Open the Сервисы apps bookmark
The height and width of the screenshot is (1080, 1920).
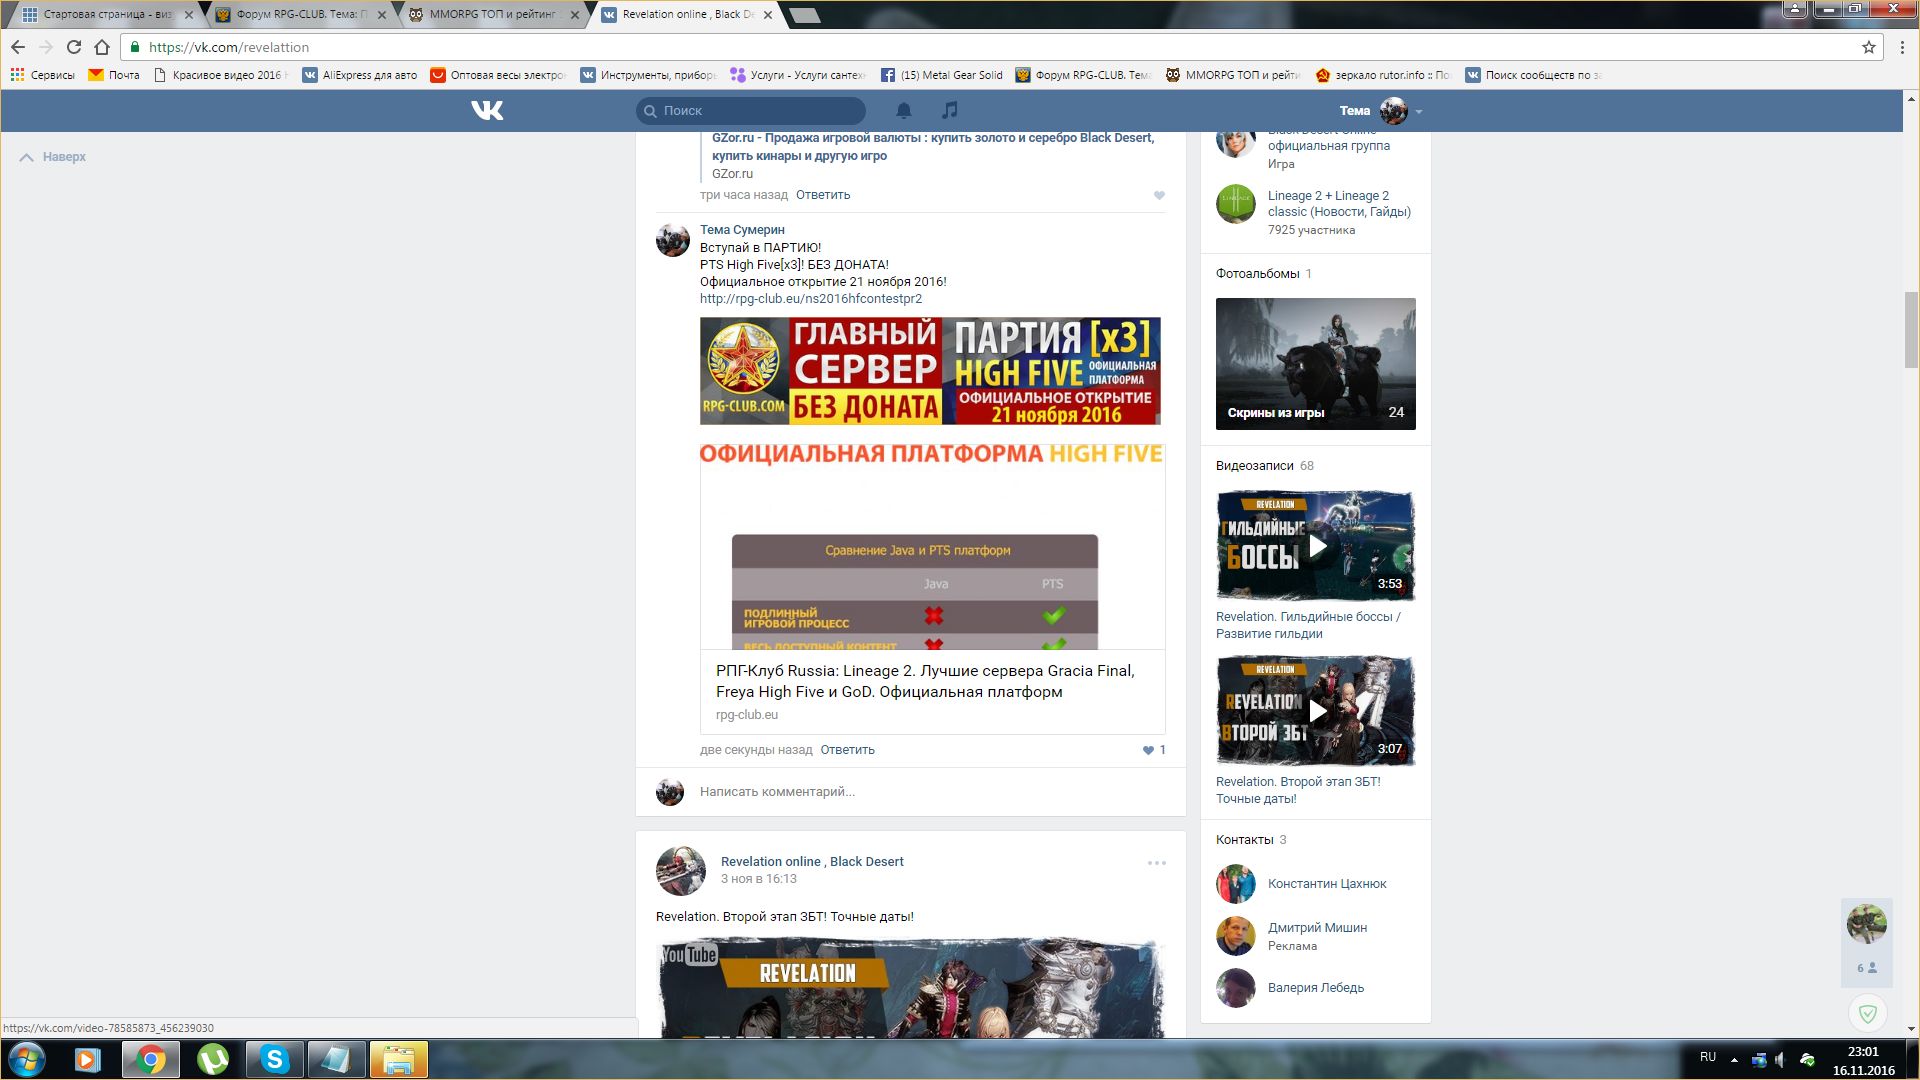[42, 75]
